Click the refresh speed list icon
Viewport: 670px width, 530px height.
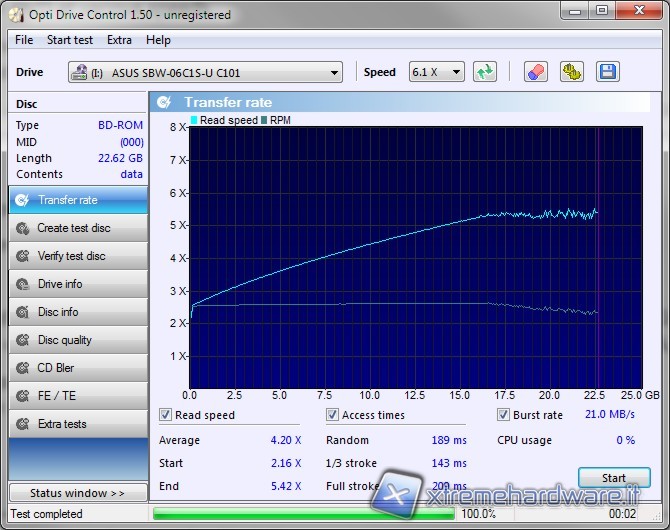coord(485,72)
